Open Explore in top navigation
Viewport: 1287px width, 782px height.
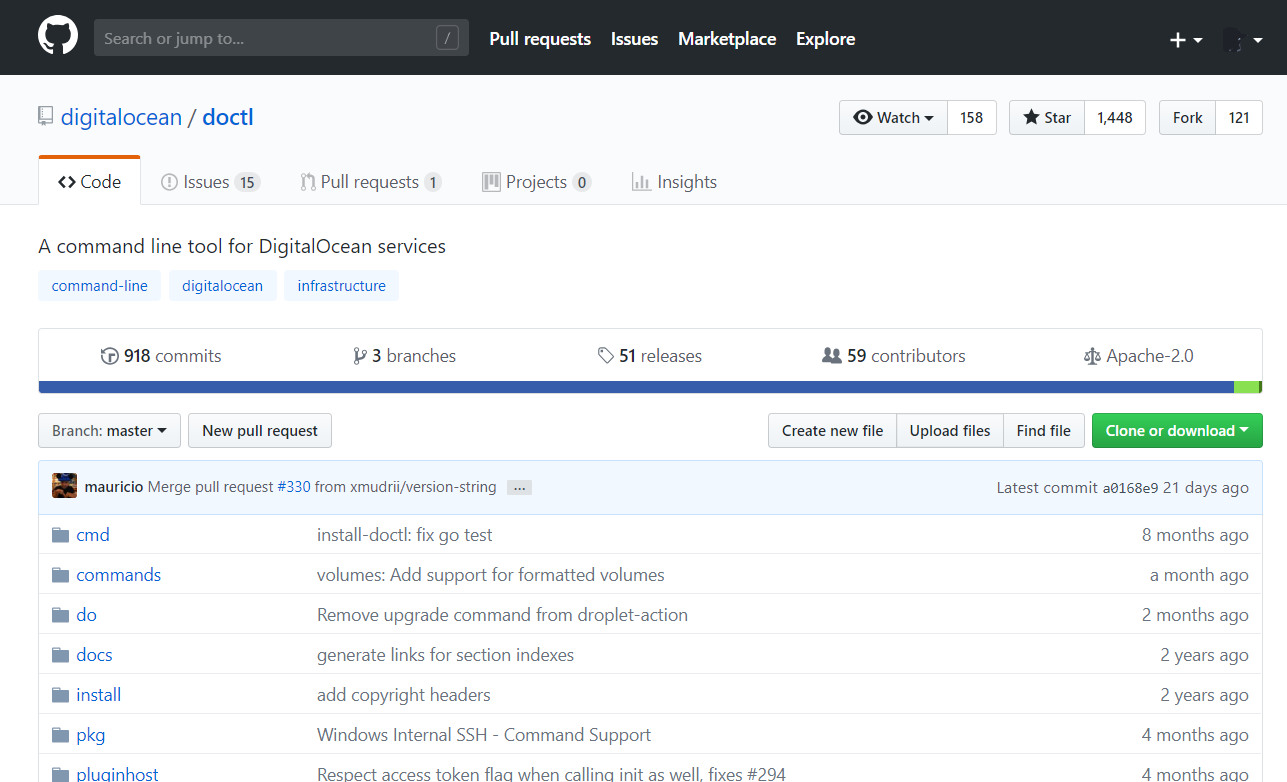tap(825, 39)
